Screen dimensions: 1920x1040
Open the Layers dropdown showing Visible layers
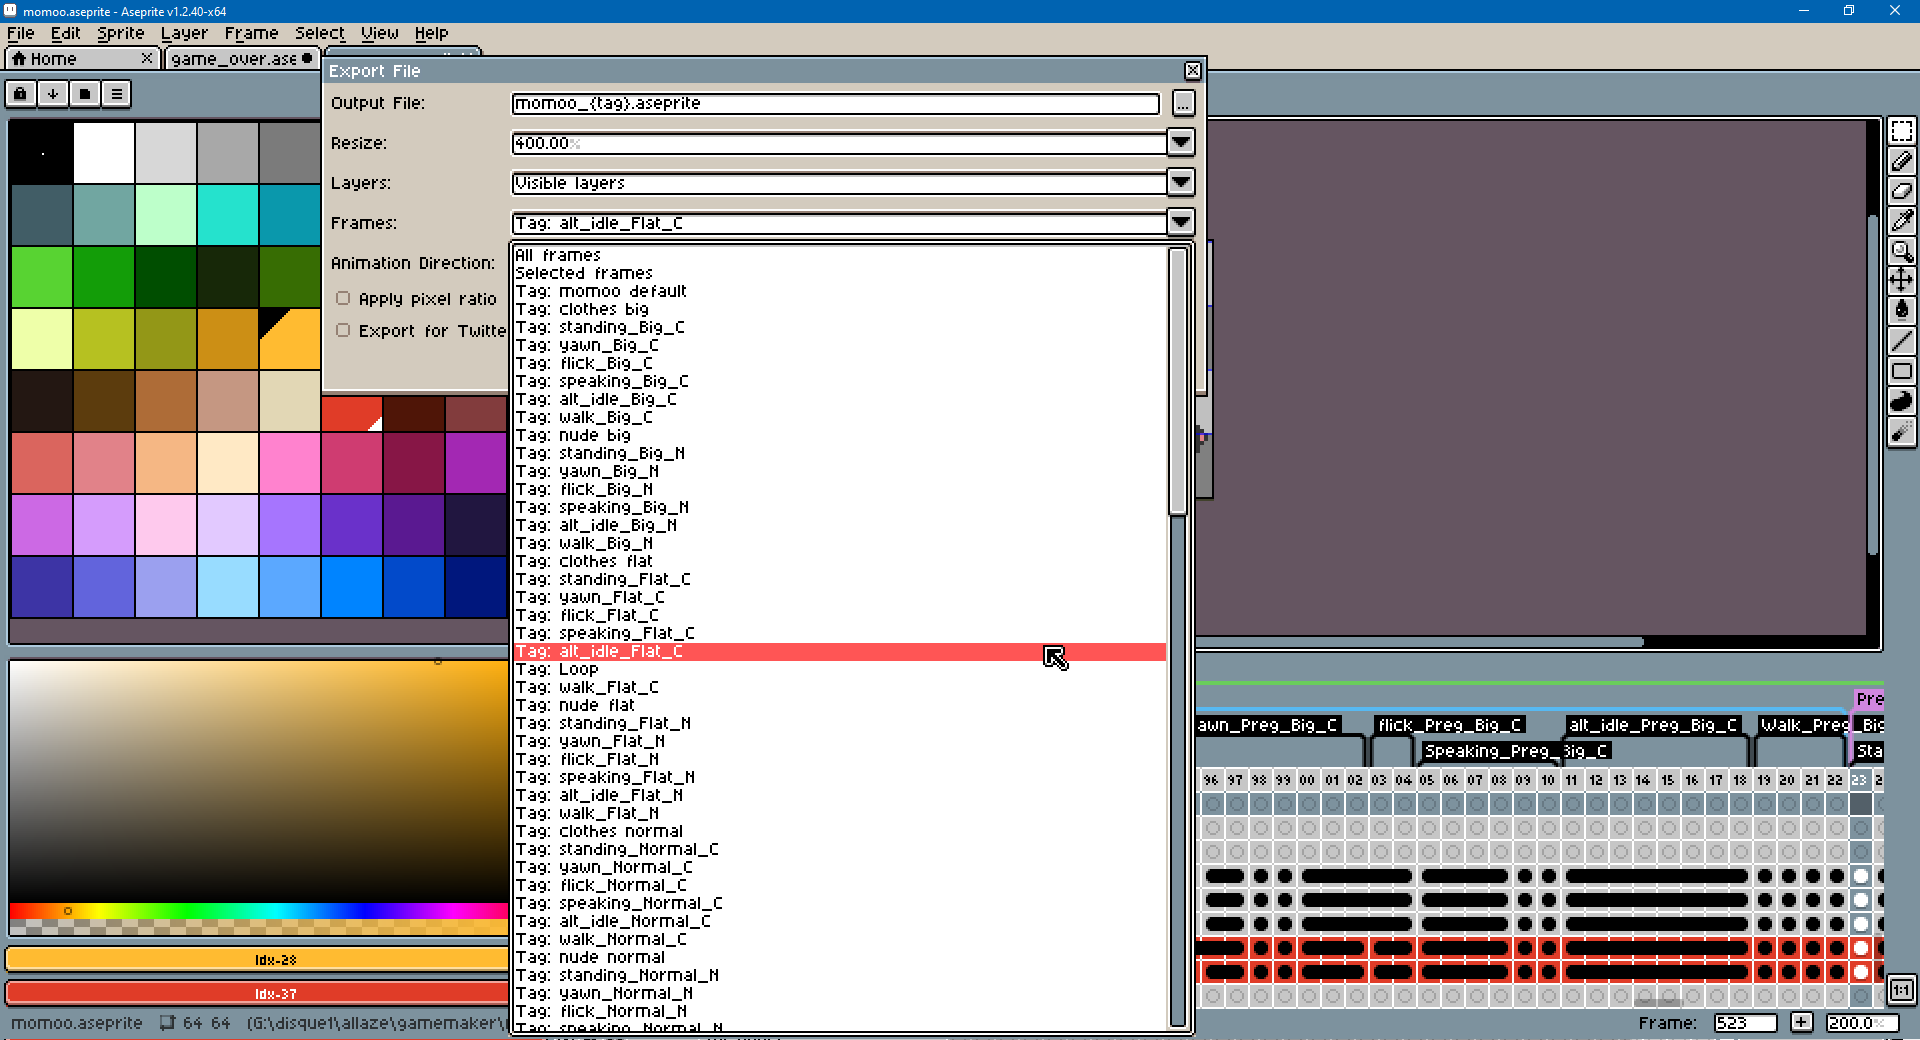[1181, 183]
